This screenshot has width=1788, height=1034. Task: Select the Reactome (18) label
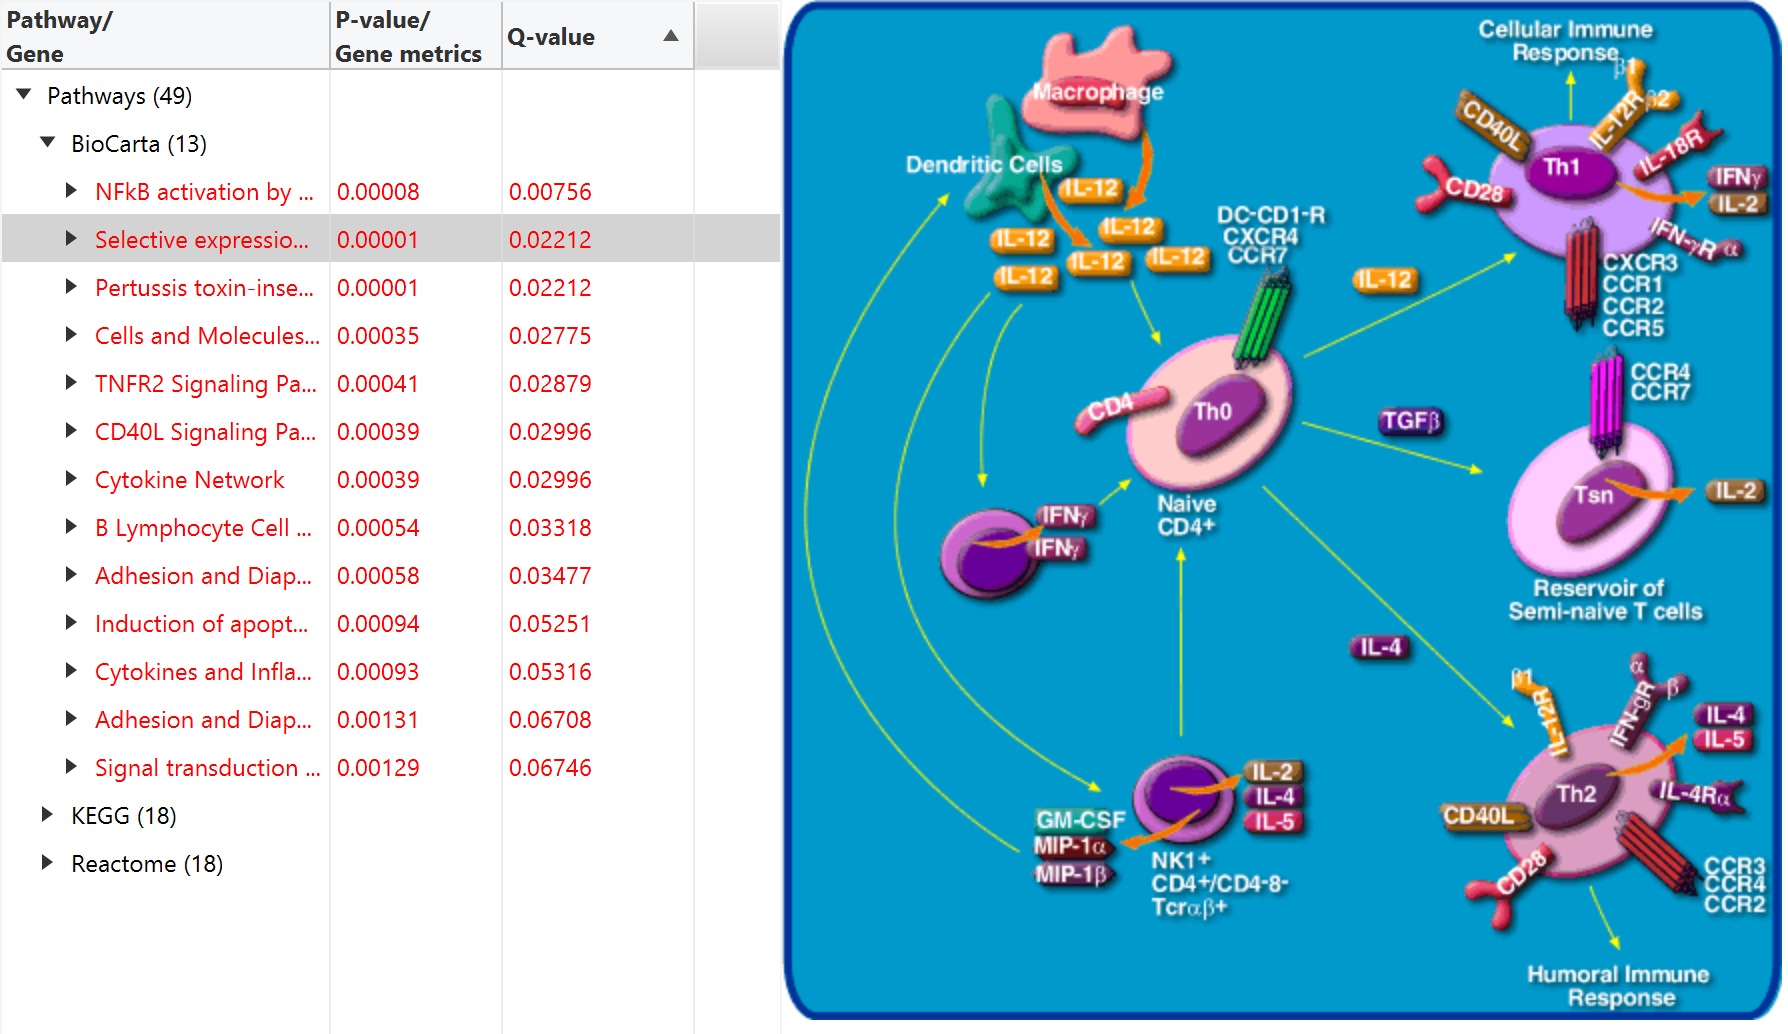[x=147, y=863]
